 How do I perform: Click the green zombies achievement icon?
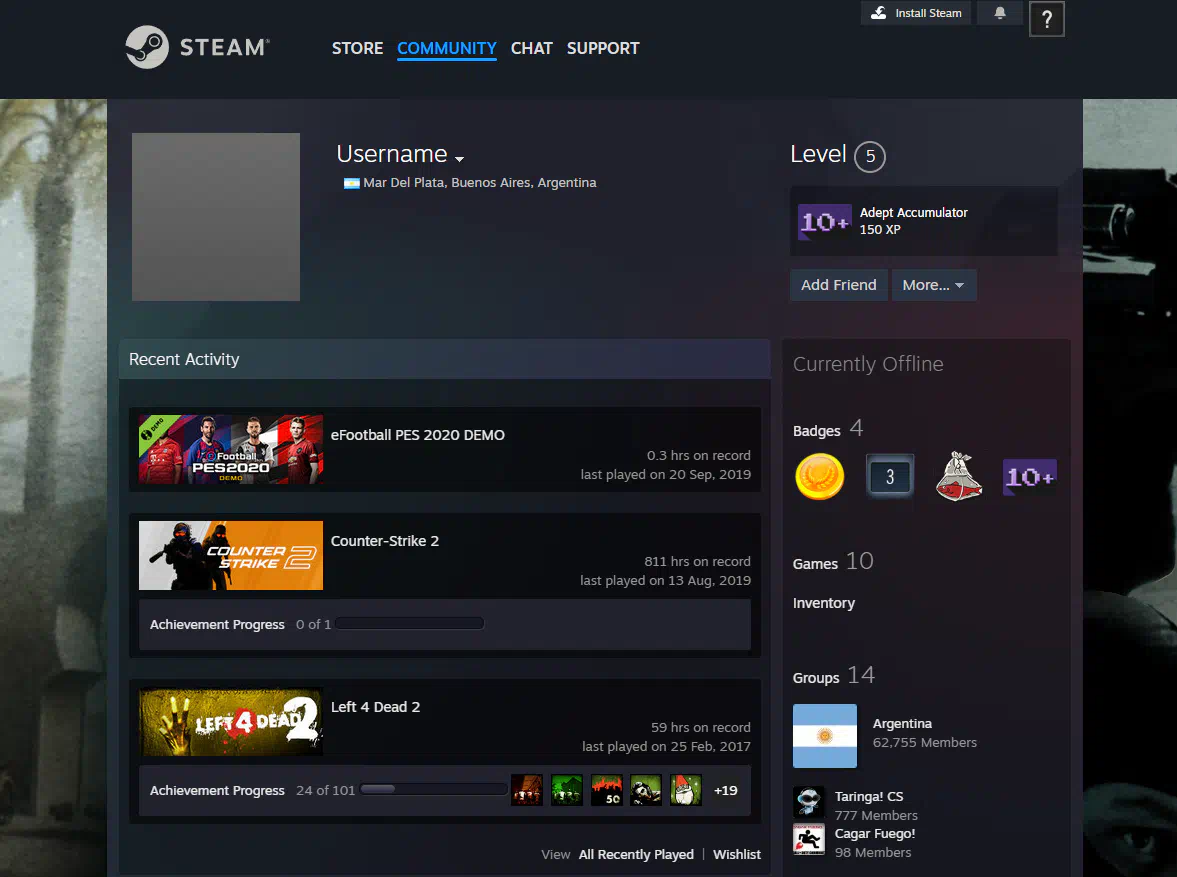(x=567, y=790)
